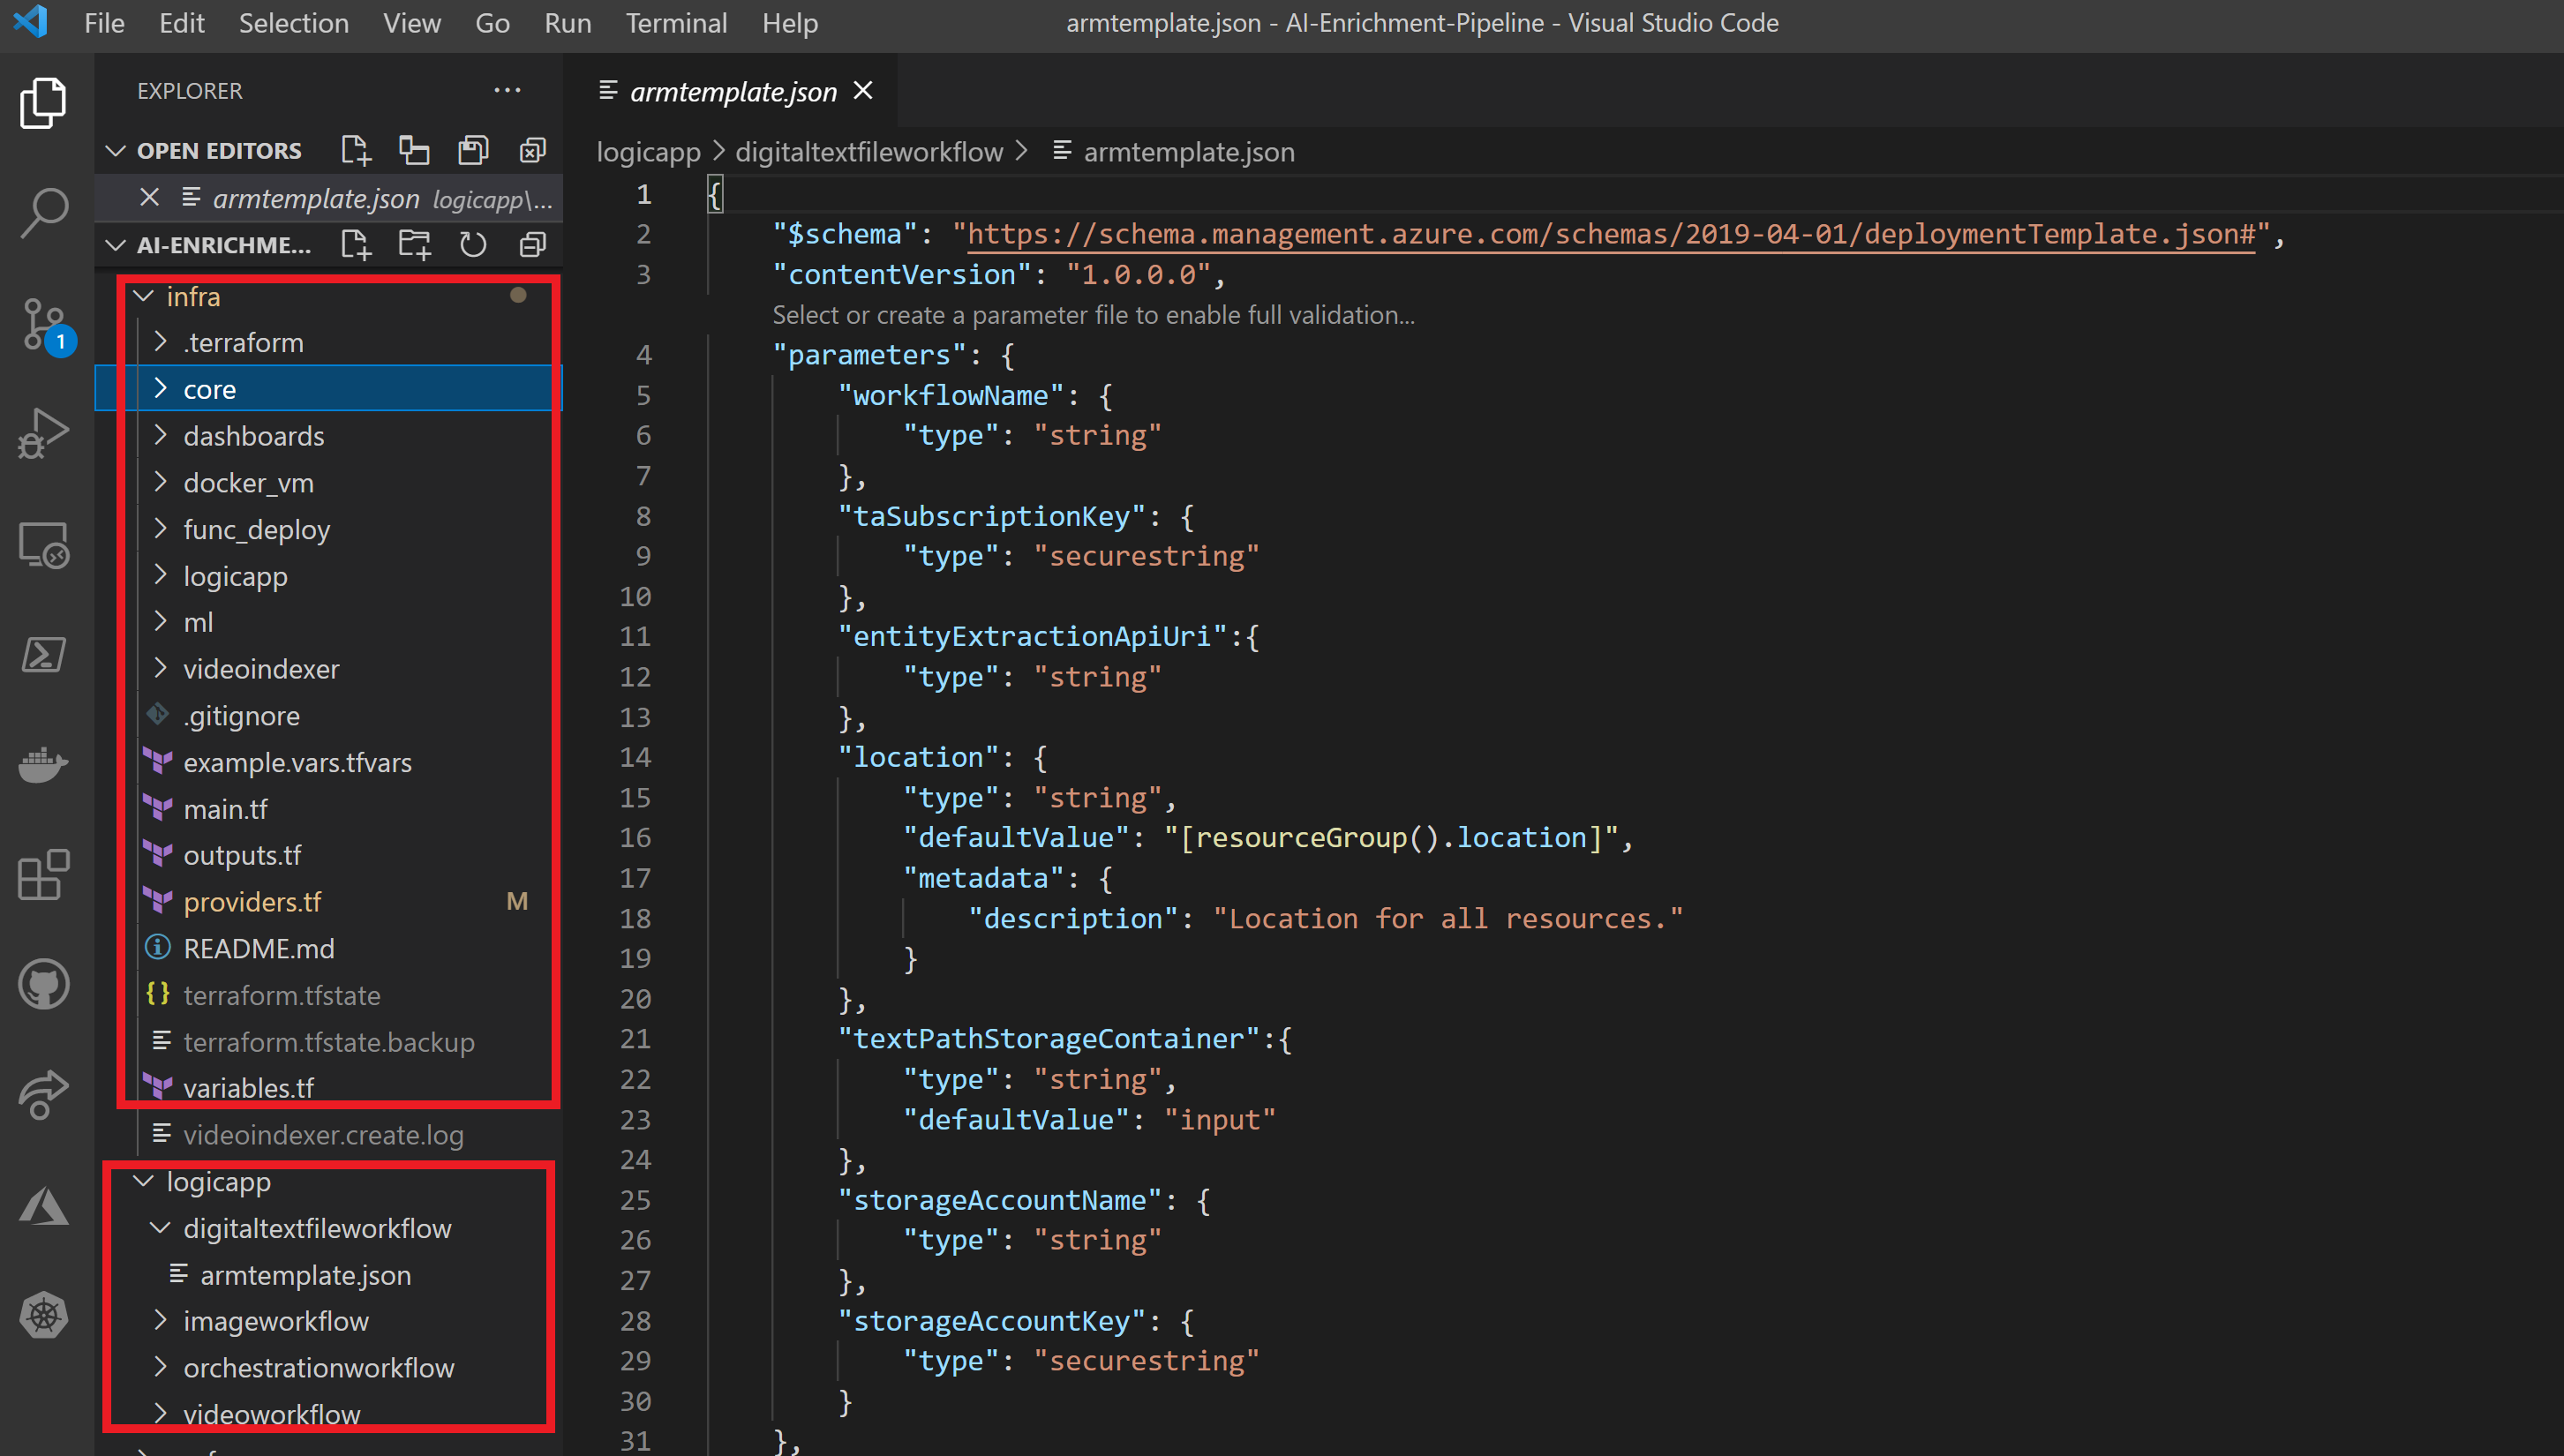Open the View menu
This screenshot has height=1456, width=2564.
pos(411,22)
